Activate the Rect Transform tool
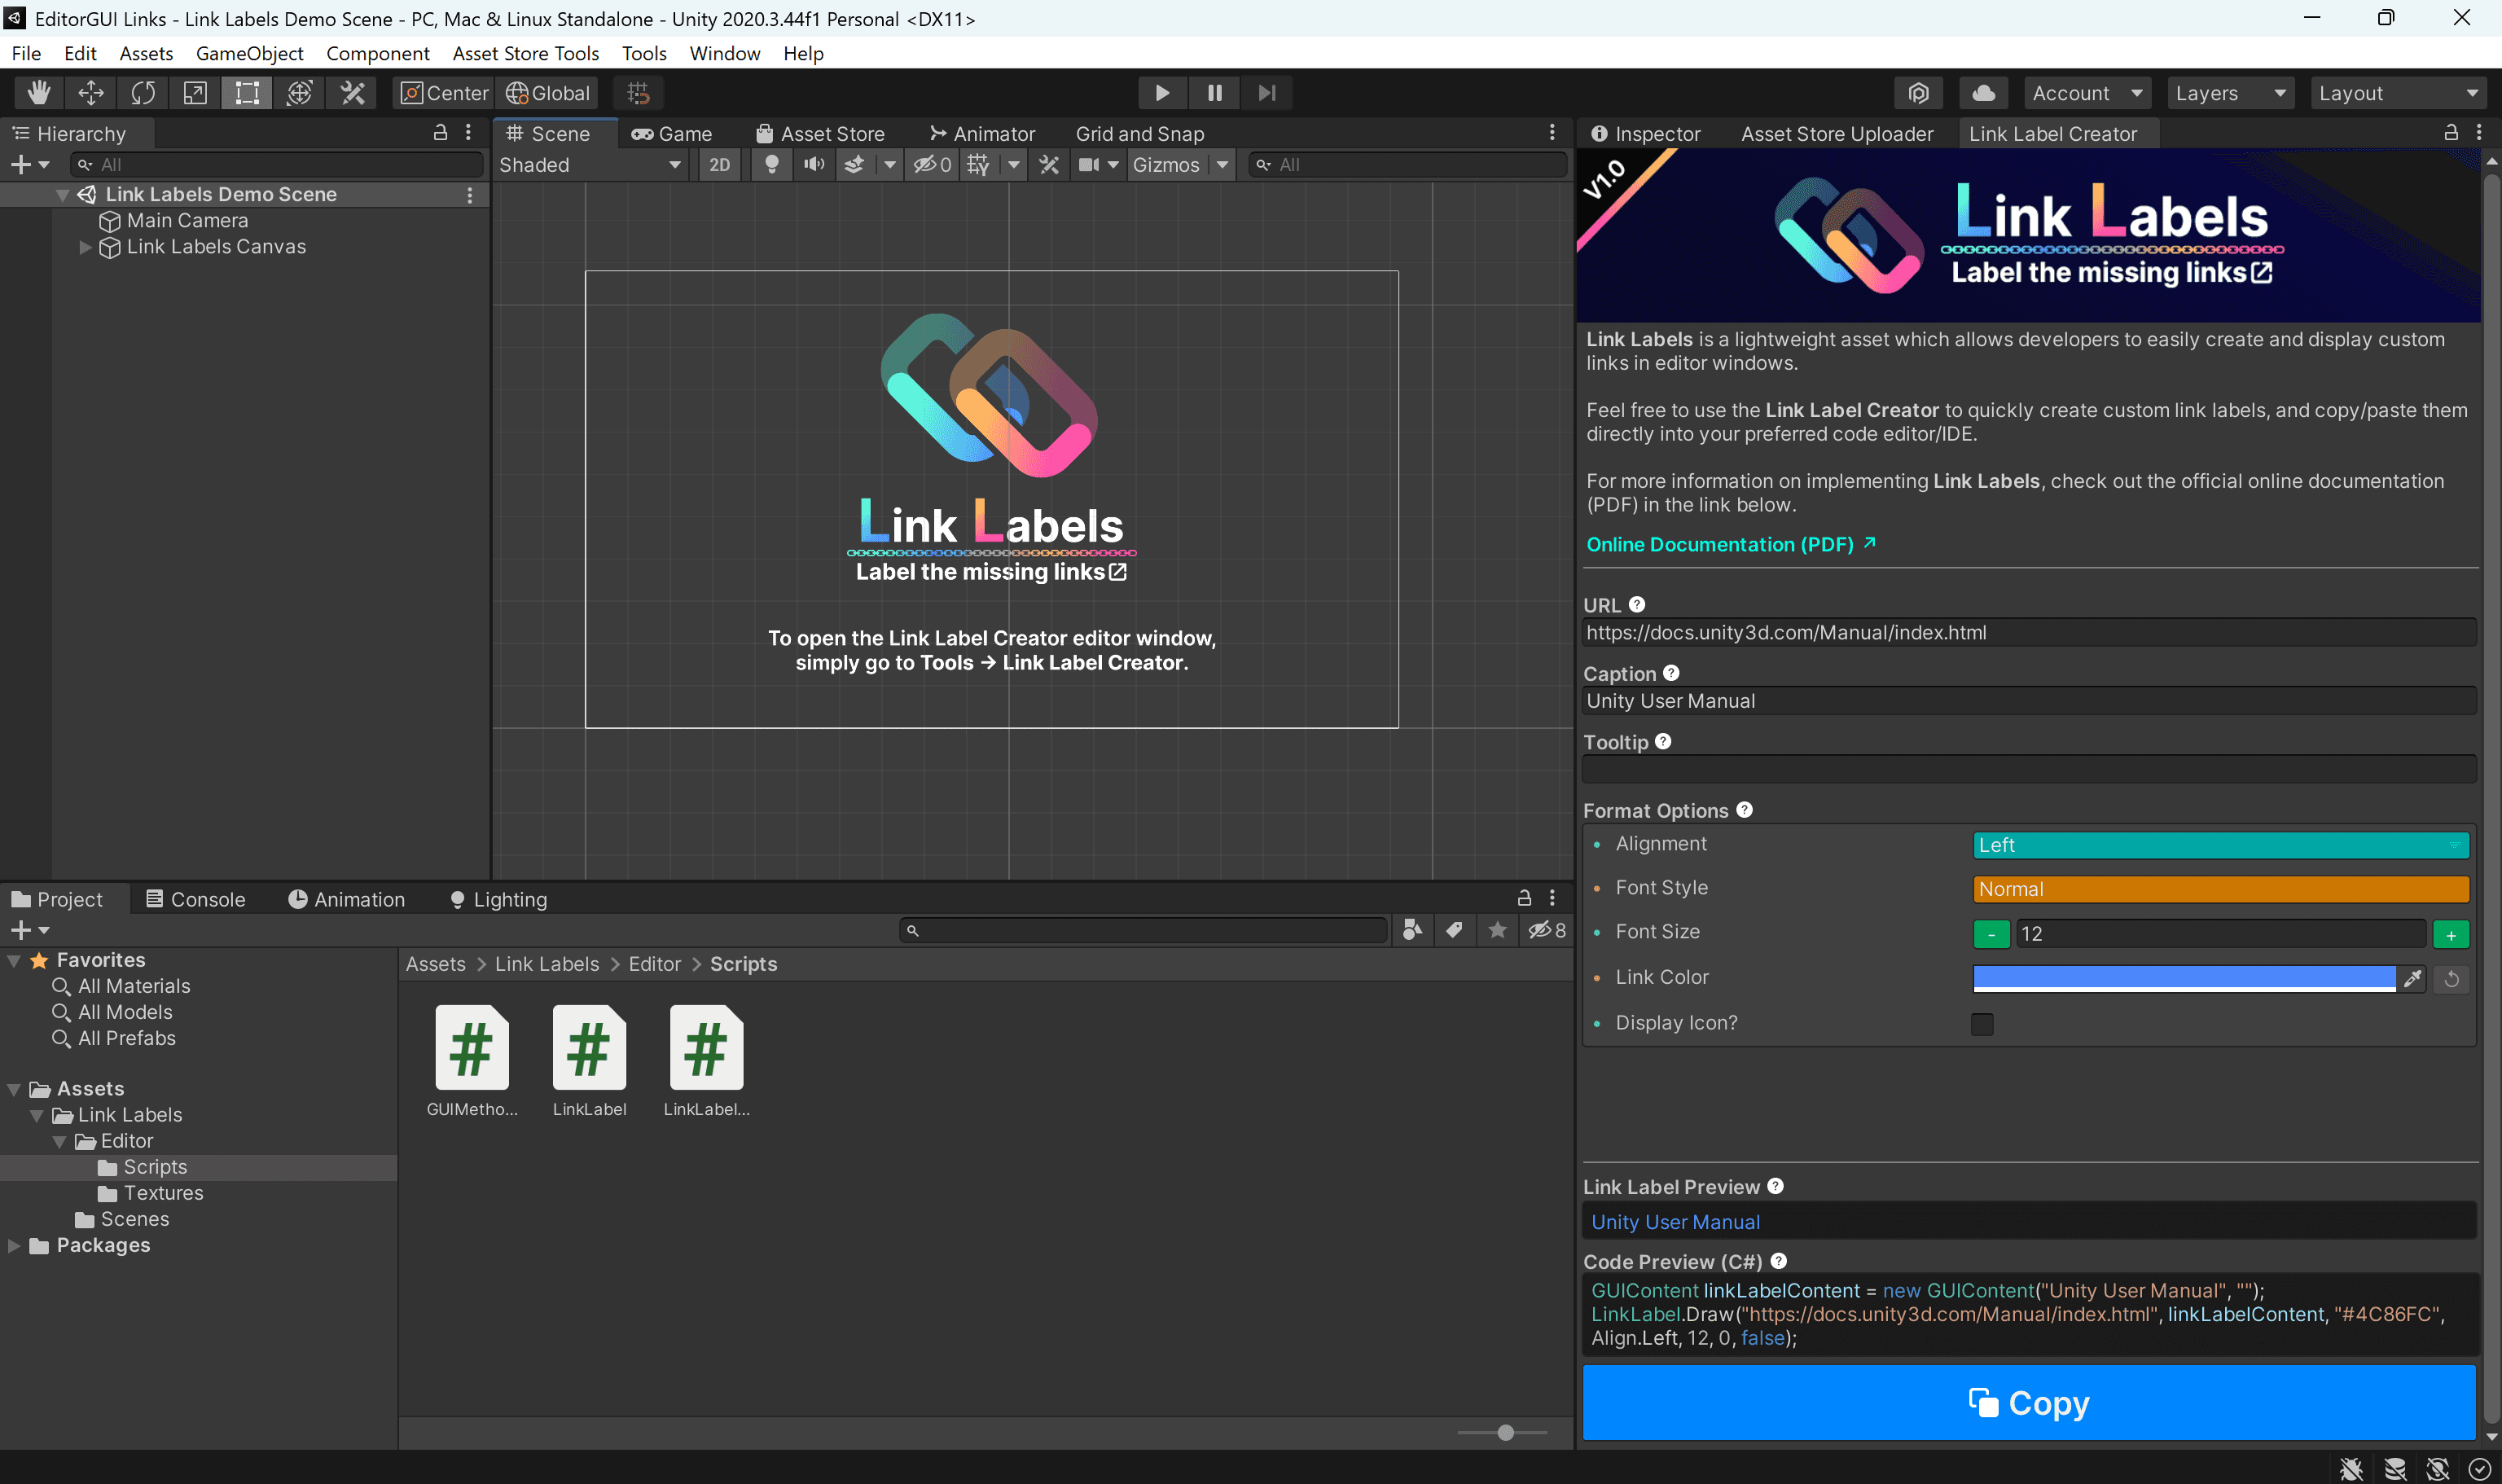Image resolution: width=2502 pixels, height=1484 pixels. tap(247, 93)
